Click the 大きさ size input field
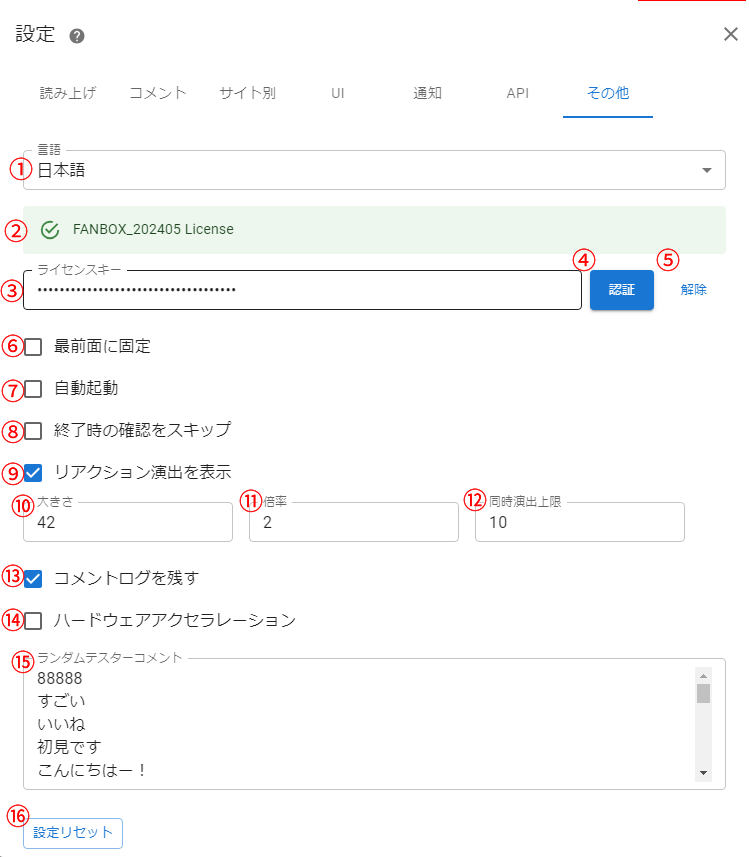 point(128,523)
